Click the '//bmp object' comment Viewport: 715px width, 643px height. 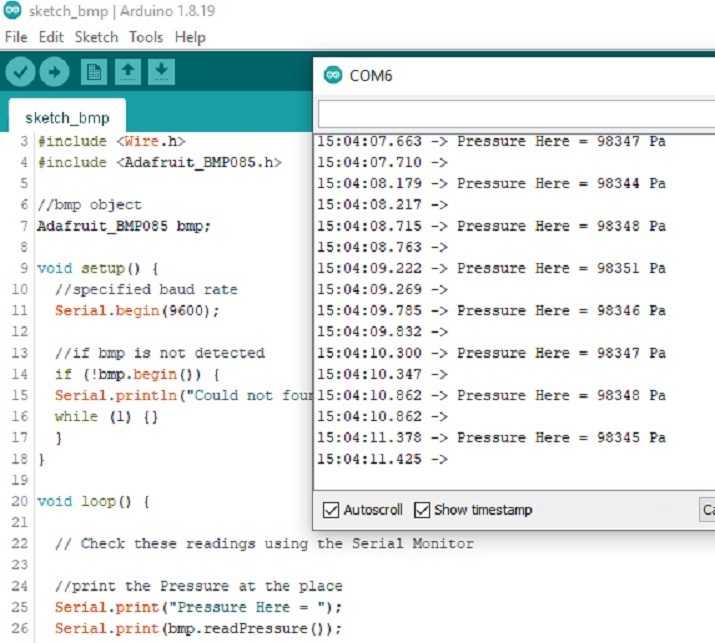coord(89,204)
